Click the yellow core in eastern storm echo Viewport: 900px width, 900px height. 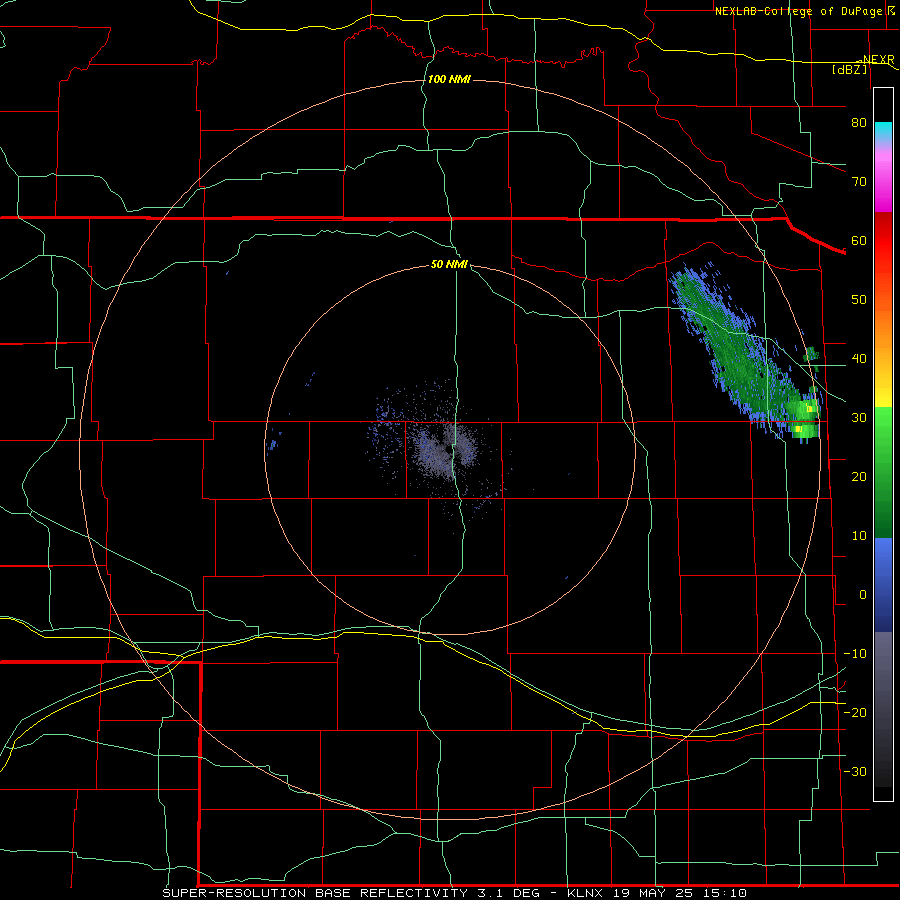pos(810,408)
